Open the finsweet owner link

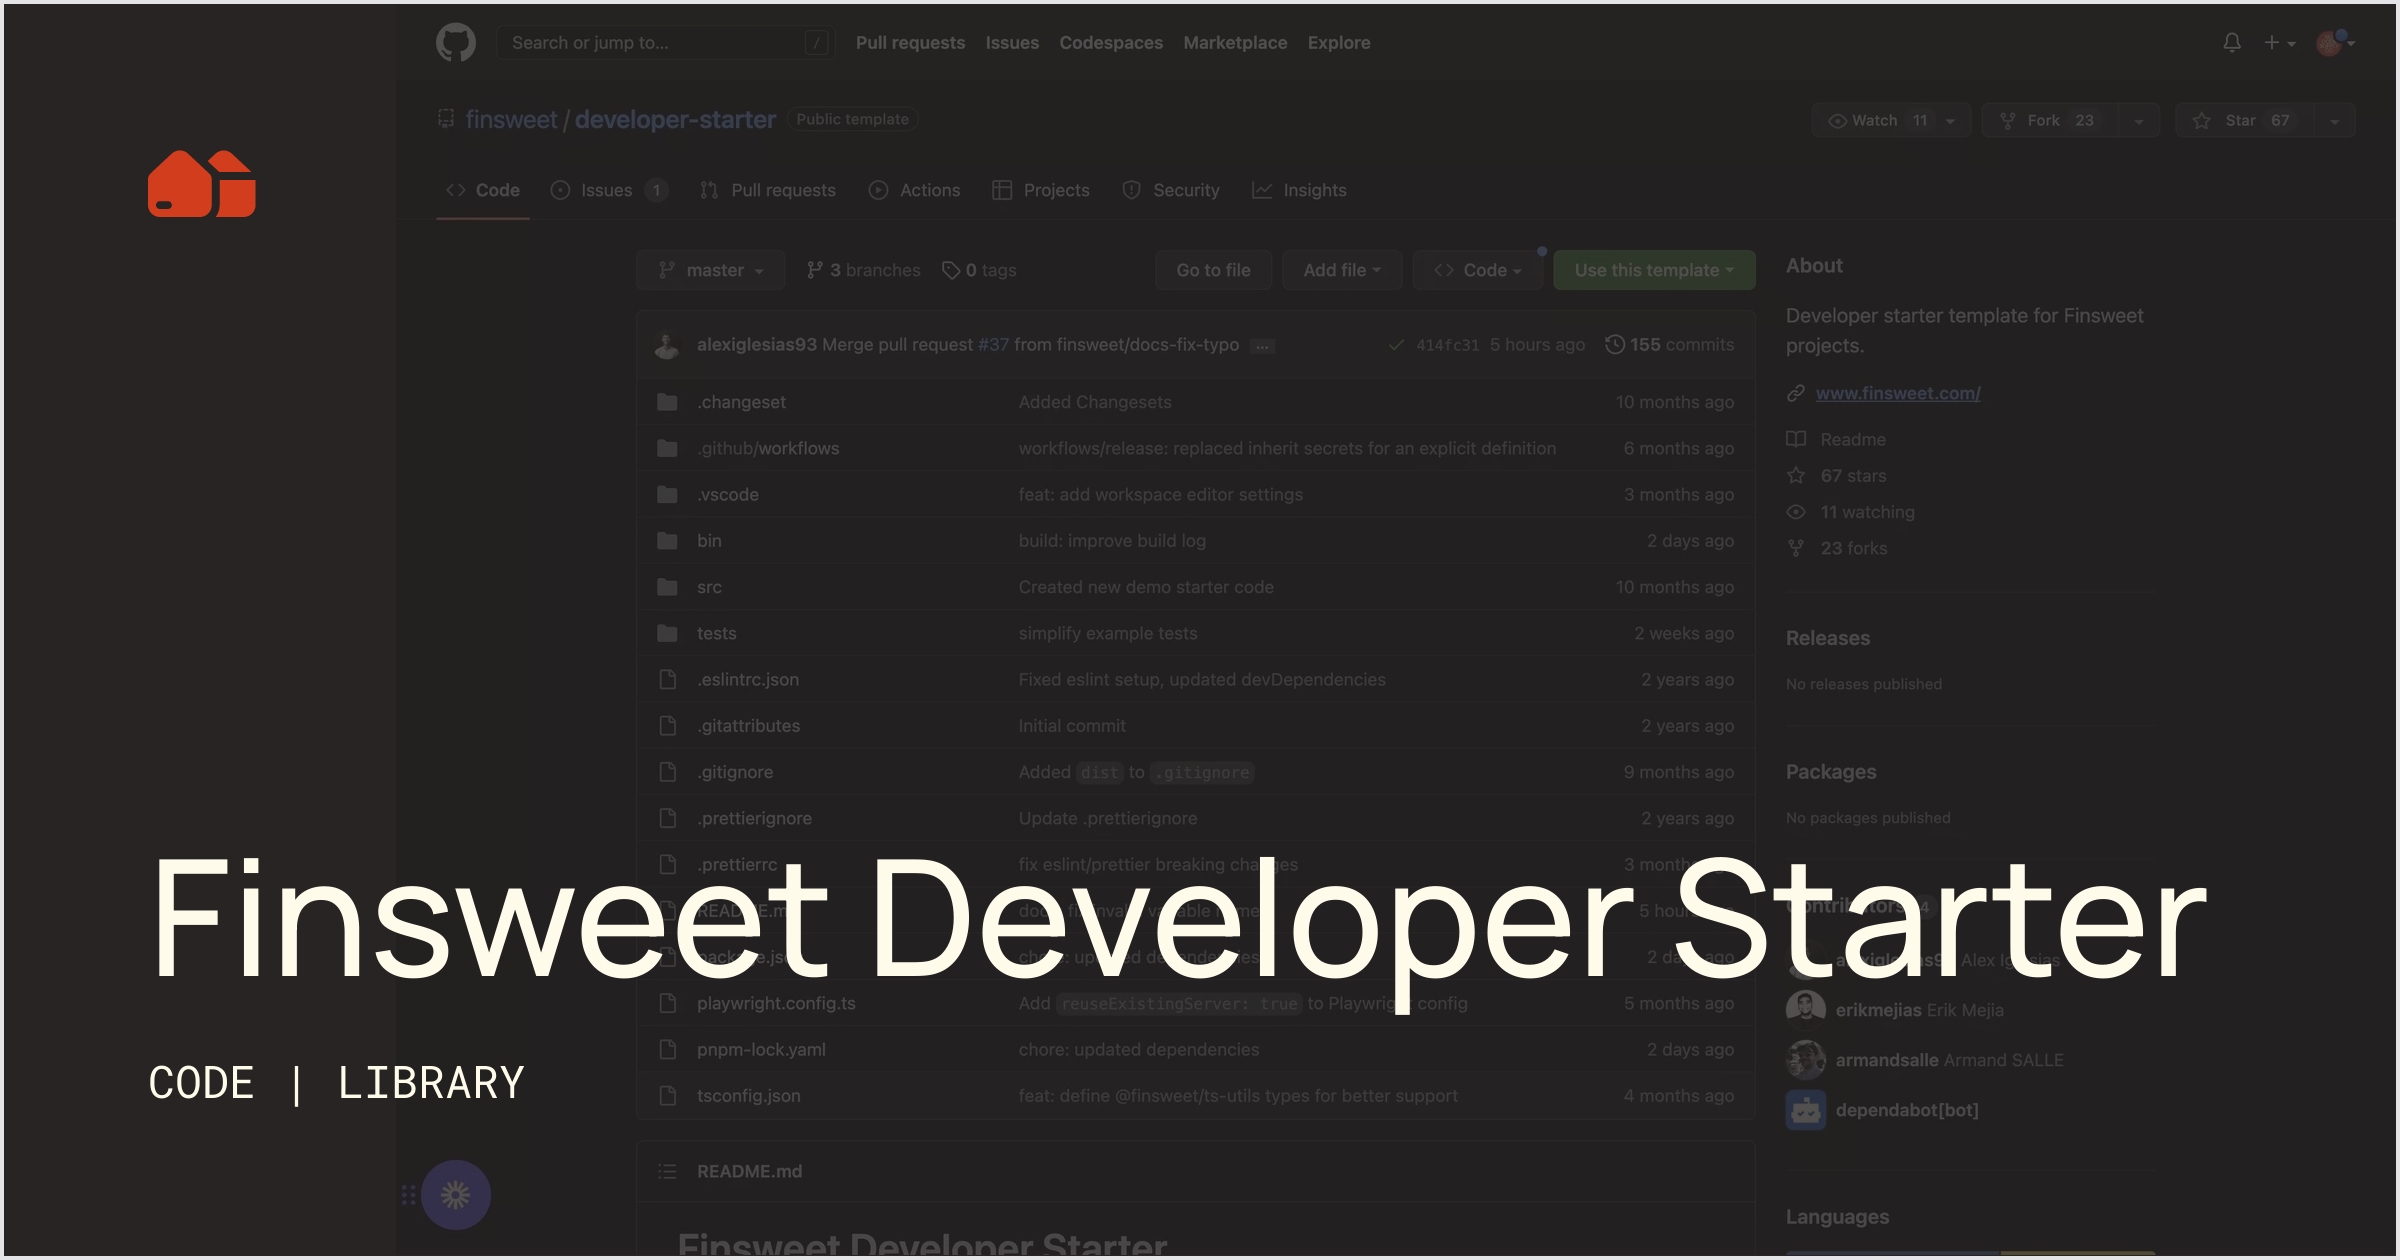point(511,120)
